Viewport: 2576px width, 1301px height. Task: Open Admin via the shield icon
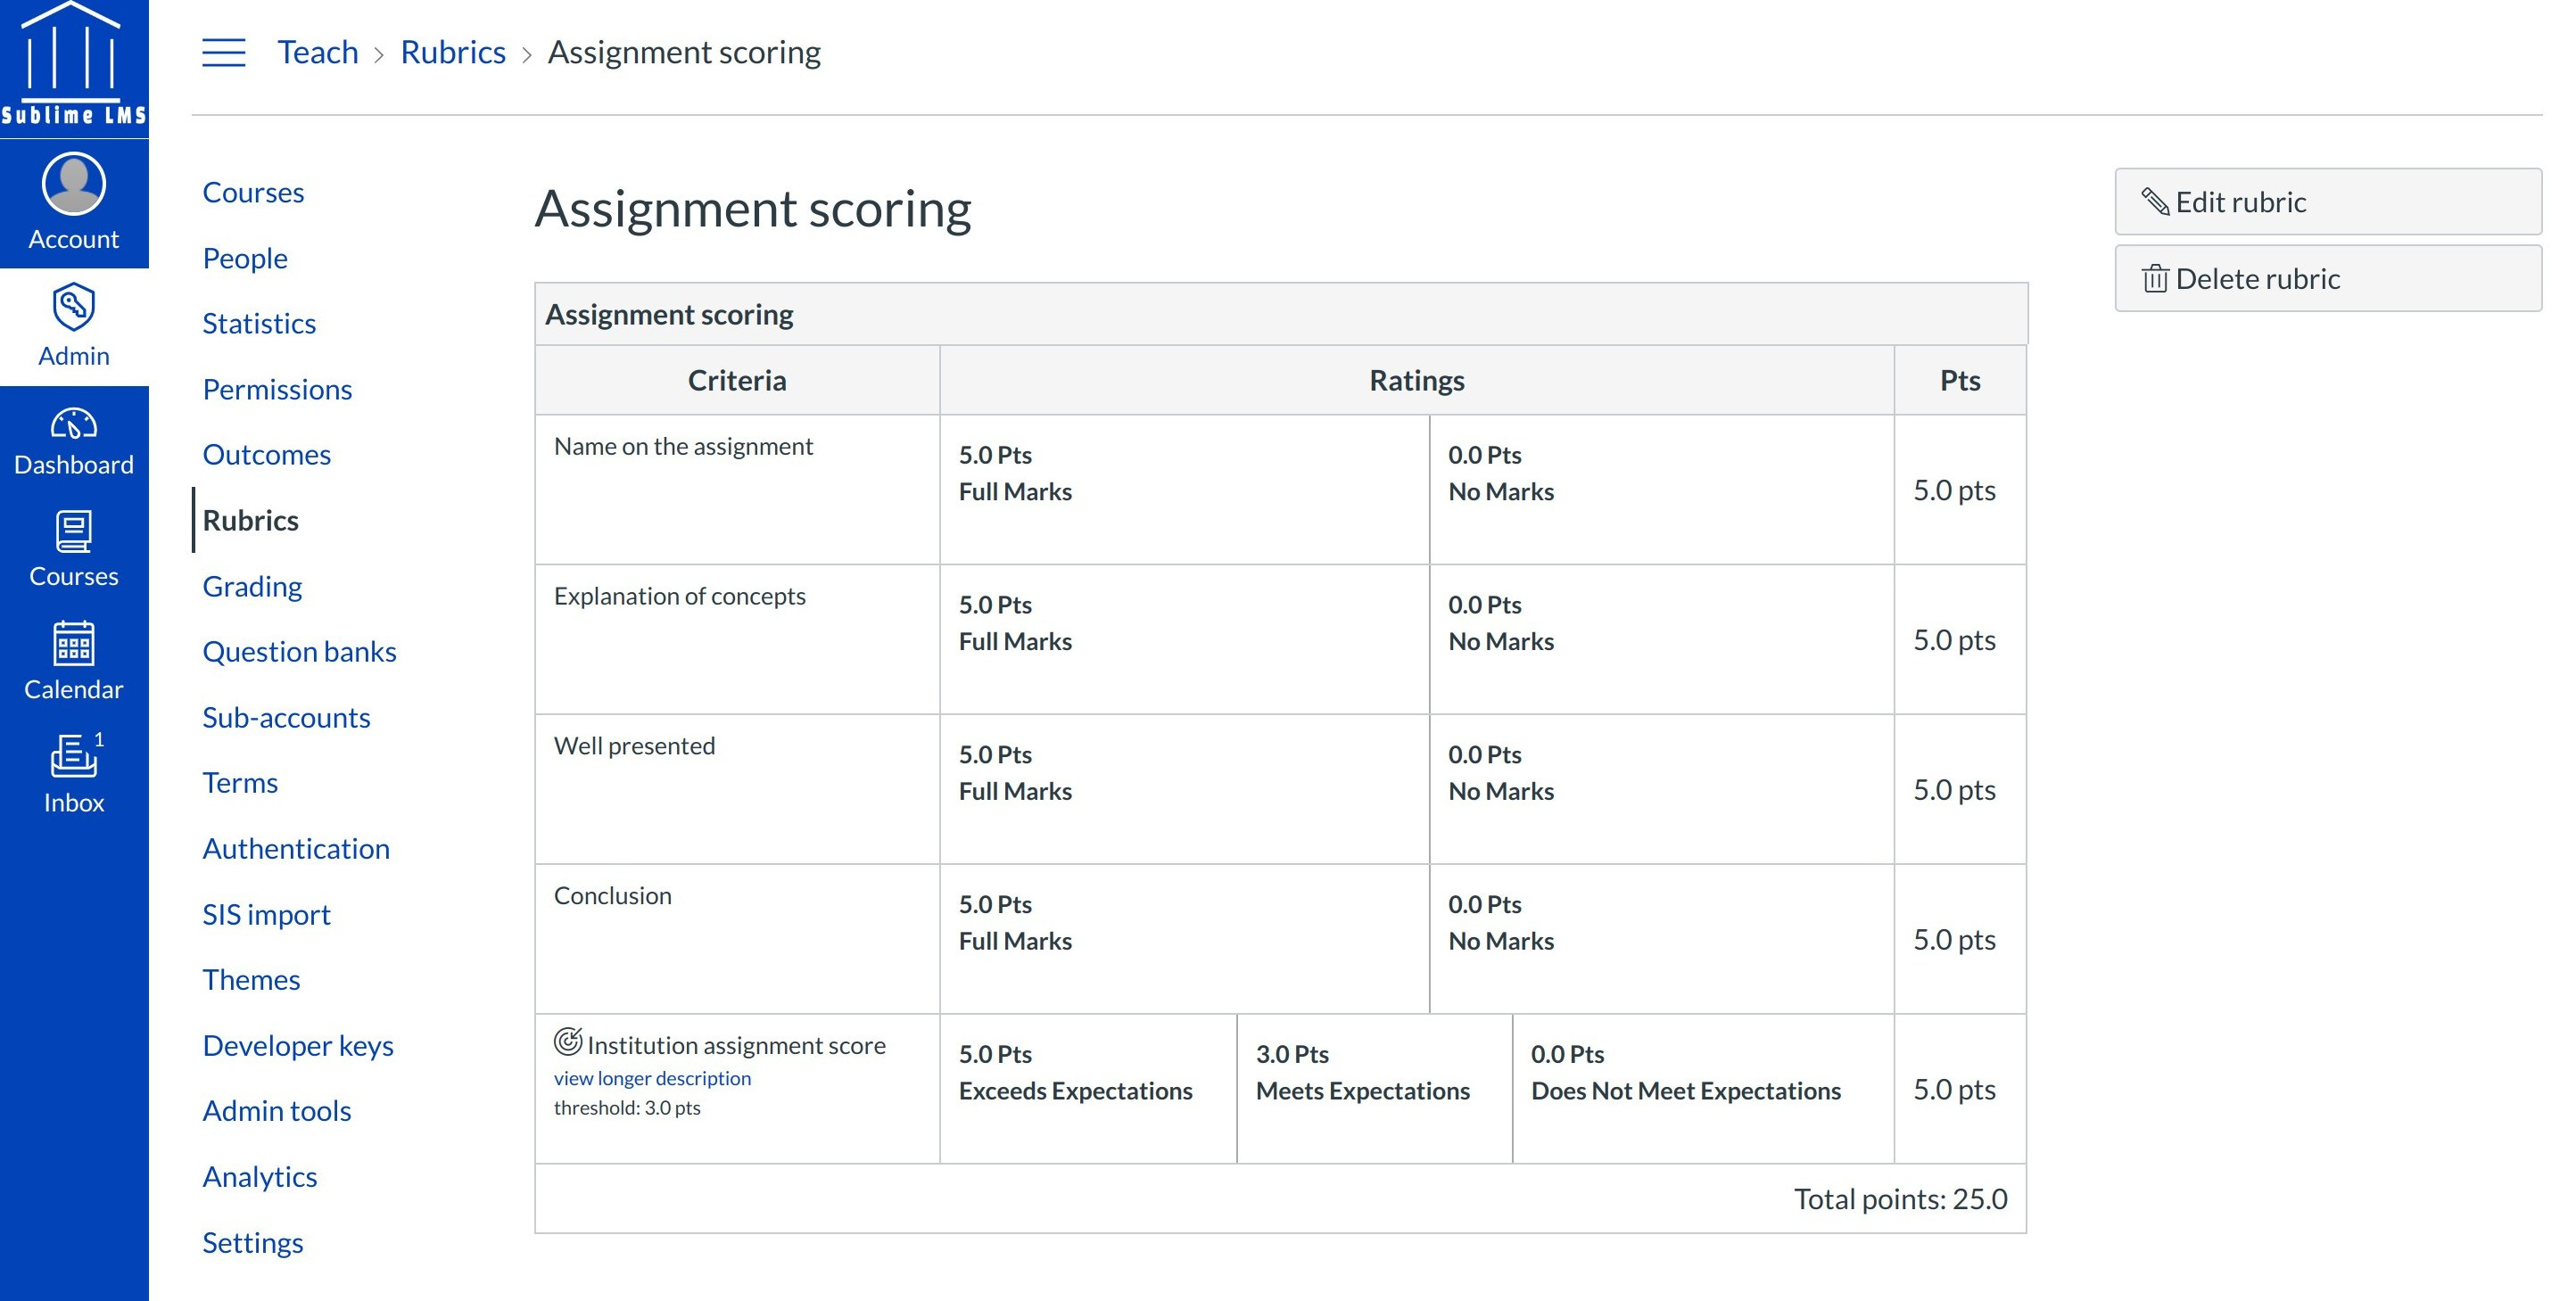click(x=74, y=306)
